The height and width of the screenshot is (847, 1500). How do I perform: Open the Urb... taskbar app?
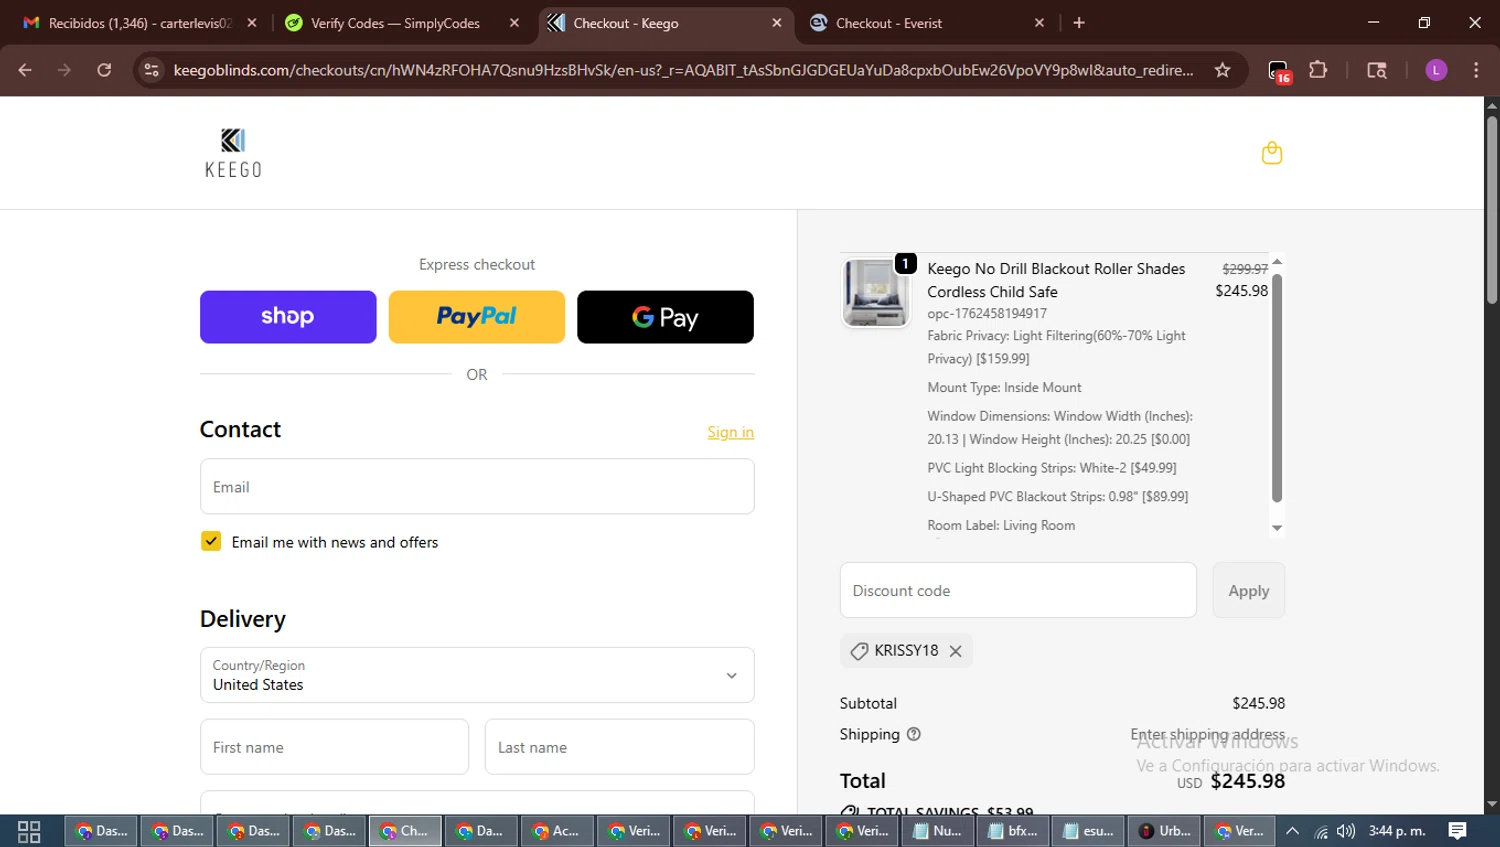coord(1165,831)
